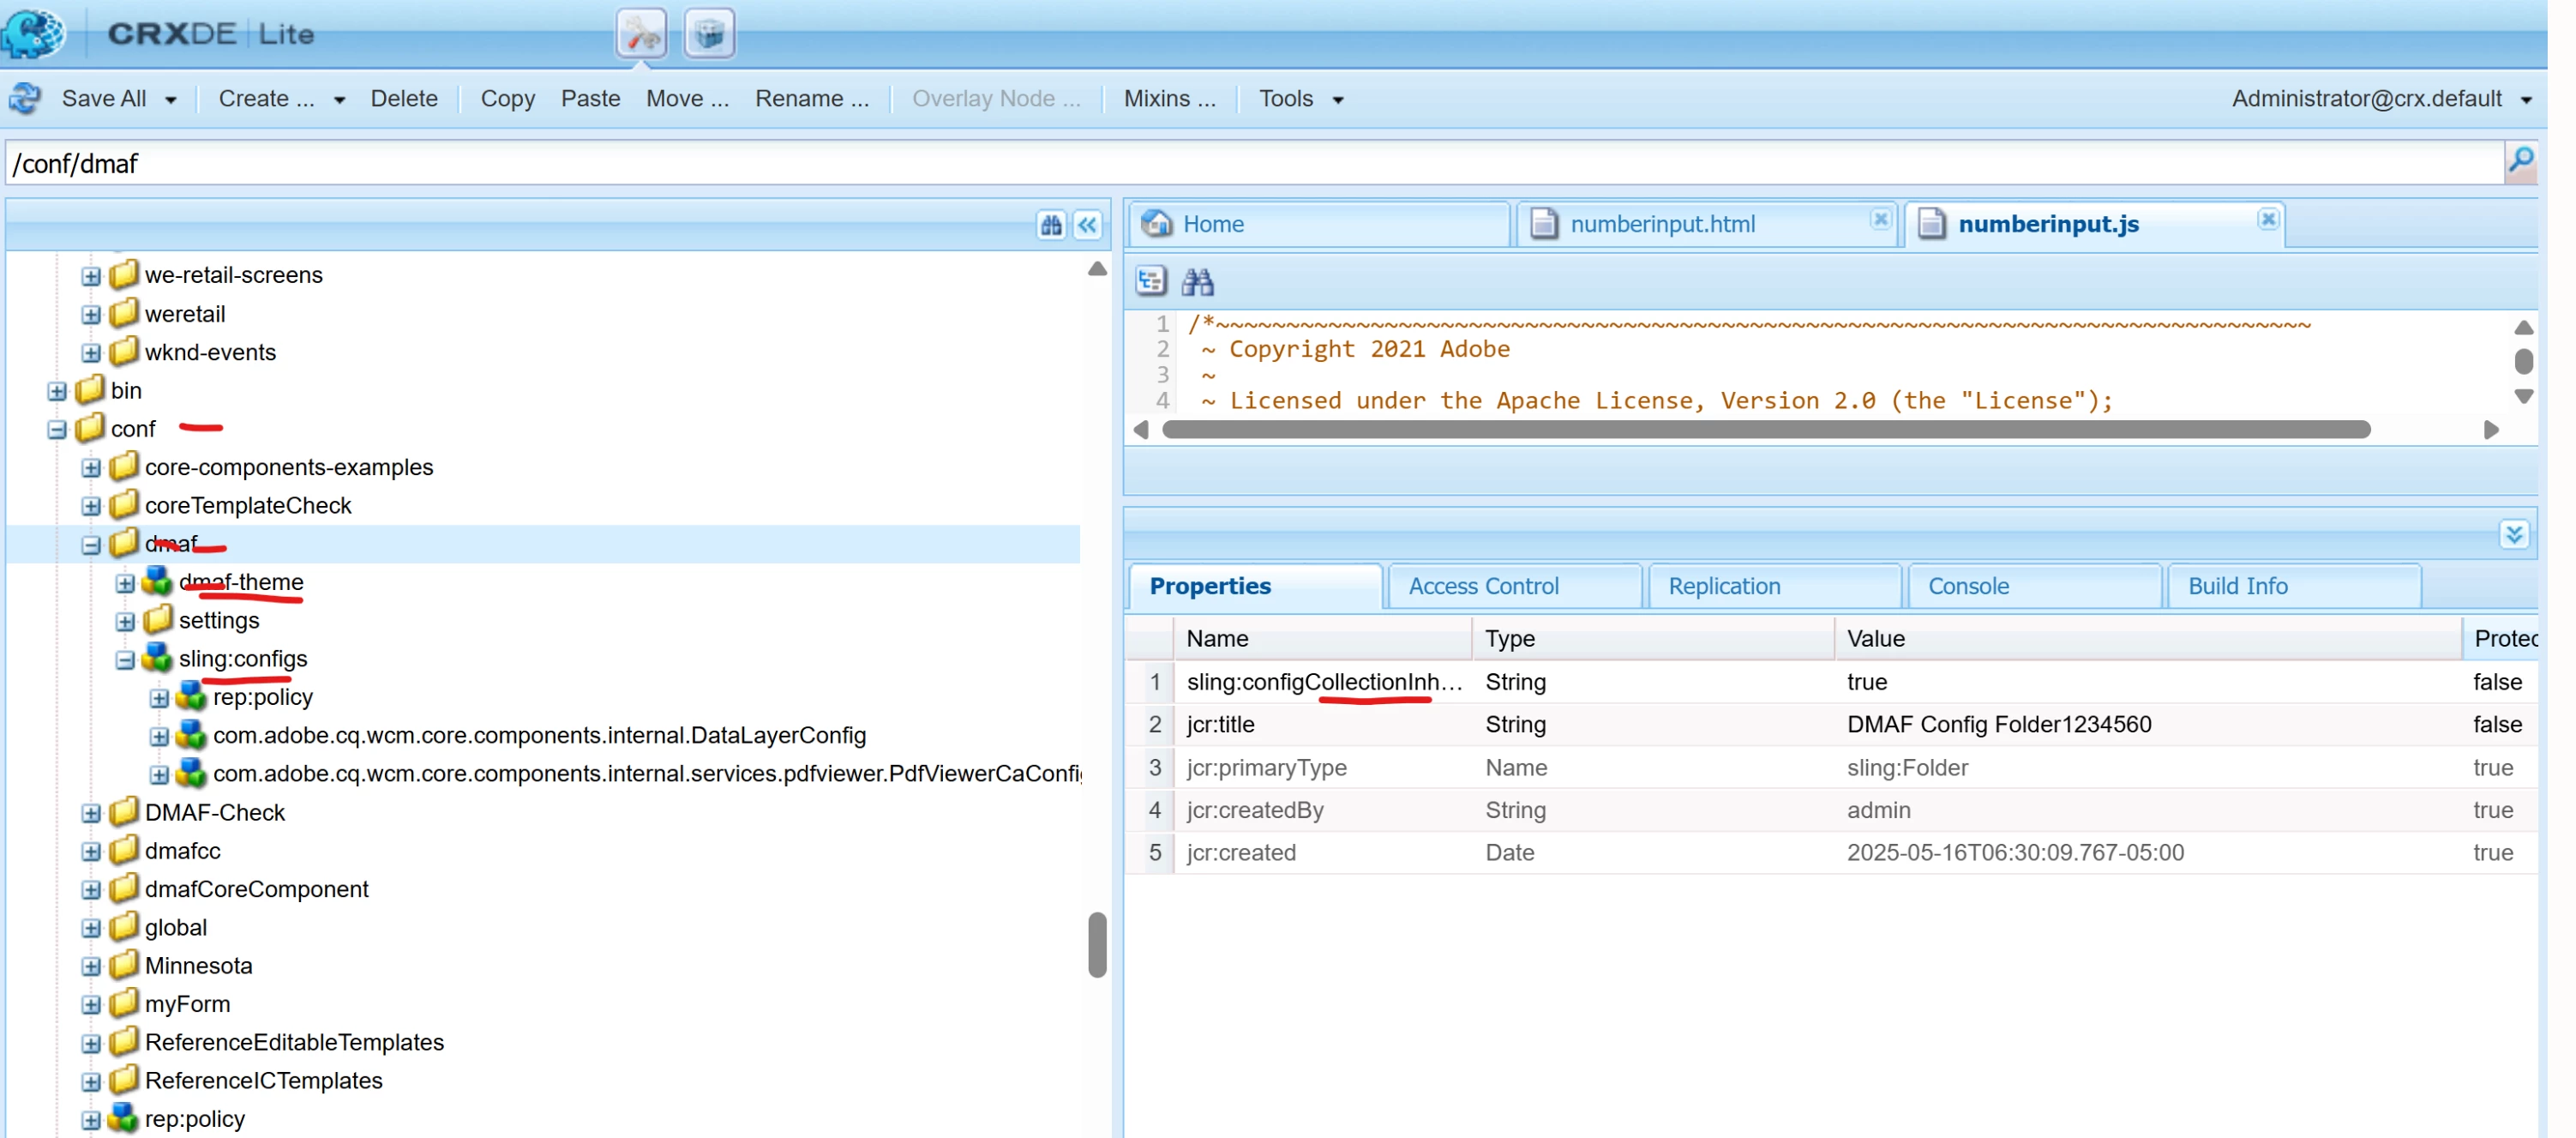Click the editor binoculars search icon

pyautogui.click(x=1197, y=282)
